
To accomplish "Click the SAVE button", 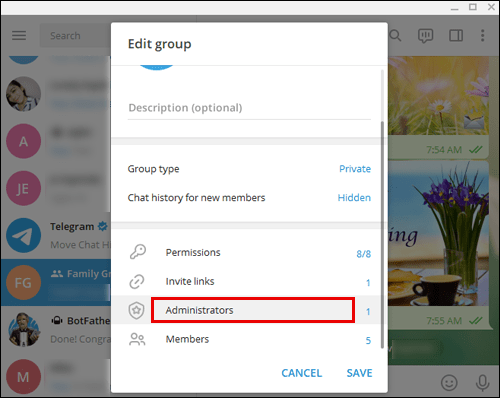I will click(x=359, y=373).
